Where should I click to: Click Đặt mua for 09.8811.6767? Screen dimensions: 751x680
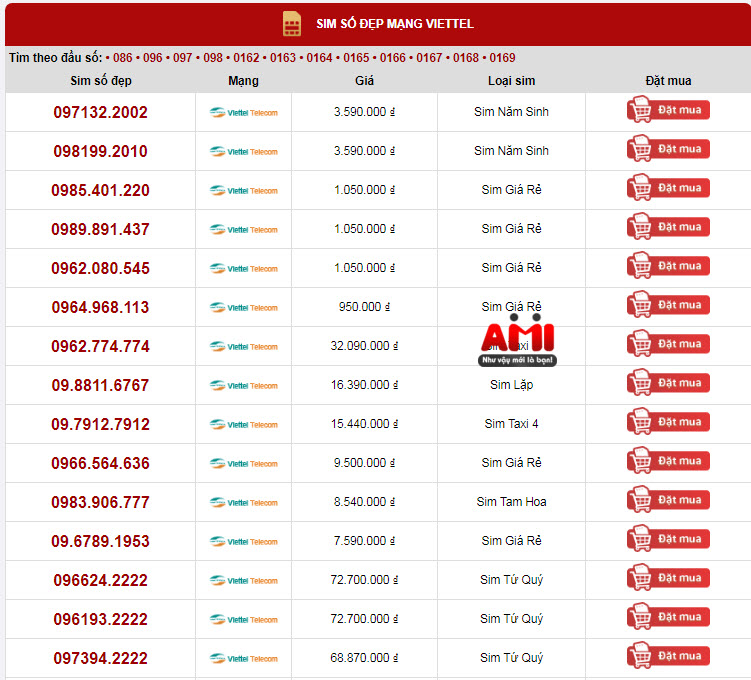(x=668, y=383)
